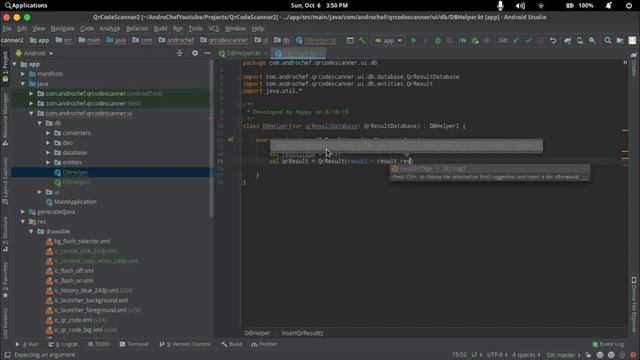Click the Make Project hammer icon

click(x=362, y=40)
